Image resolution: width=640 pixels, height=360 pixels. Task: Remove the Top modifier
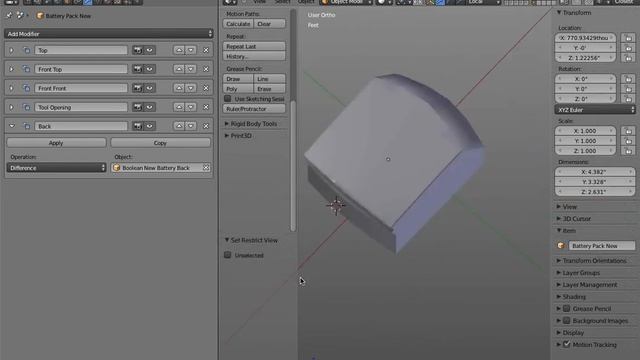[x=206, y=50]
